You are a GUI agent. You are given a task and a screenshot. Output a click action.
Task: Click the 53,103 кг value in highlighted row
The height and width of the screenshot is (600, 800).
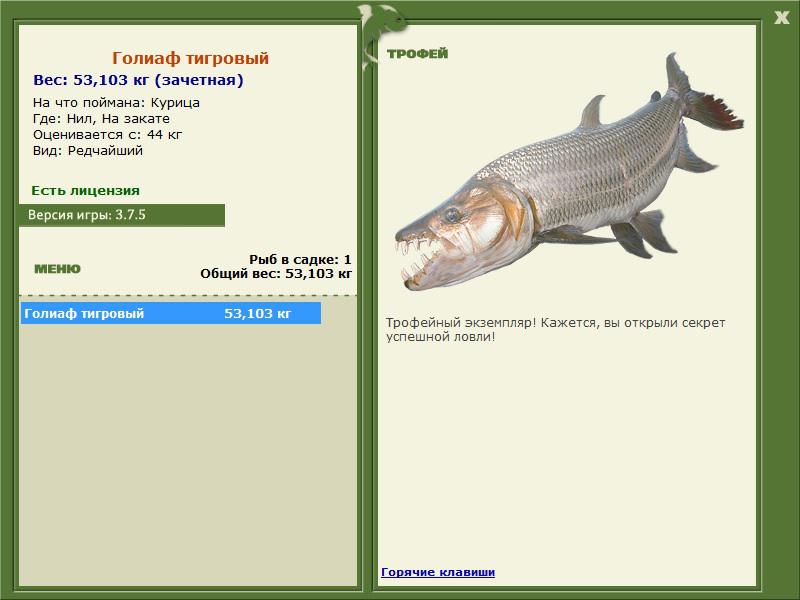[x=258, y=313]
